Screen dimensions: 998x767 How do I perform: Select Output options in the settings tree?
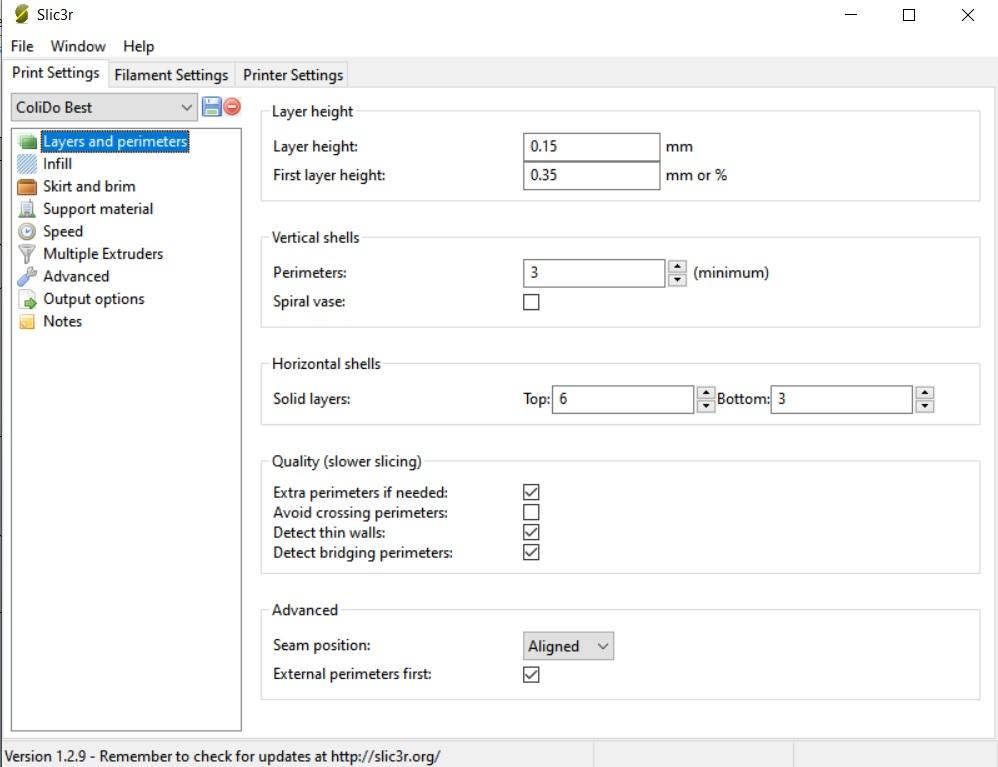(93, 299)
